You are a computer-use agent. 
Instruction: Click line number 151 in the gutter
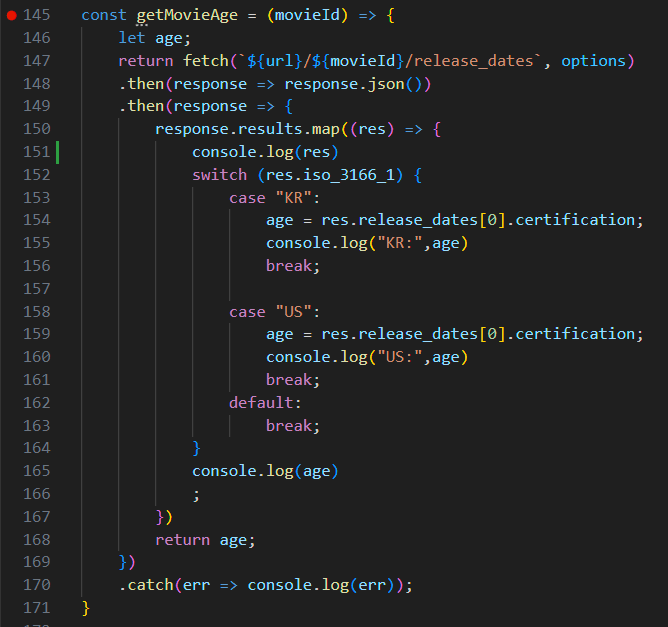click(x=37, y=152)
